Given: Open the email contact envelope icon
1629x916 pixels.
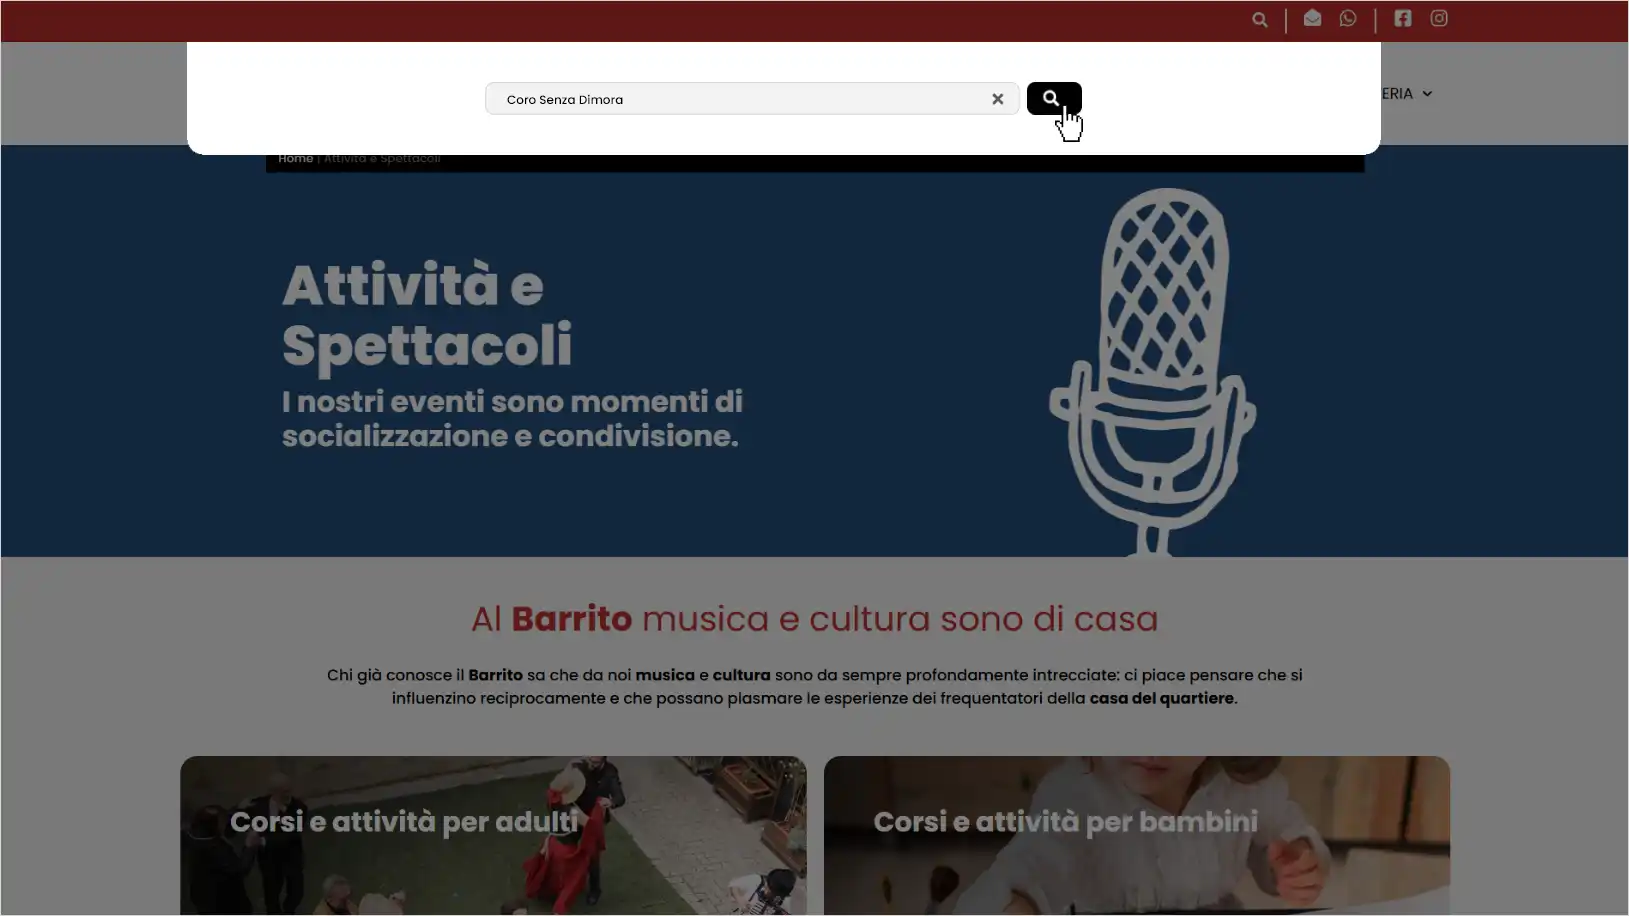Looking at the screenshot, I should point(1312,18).
